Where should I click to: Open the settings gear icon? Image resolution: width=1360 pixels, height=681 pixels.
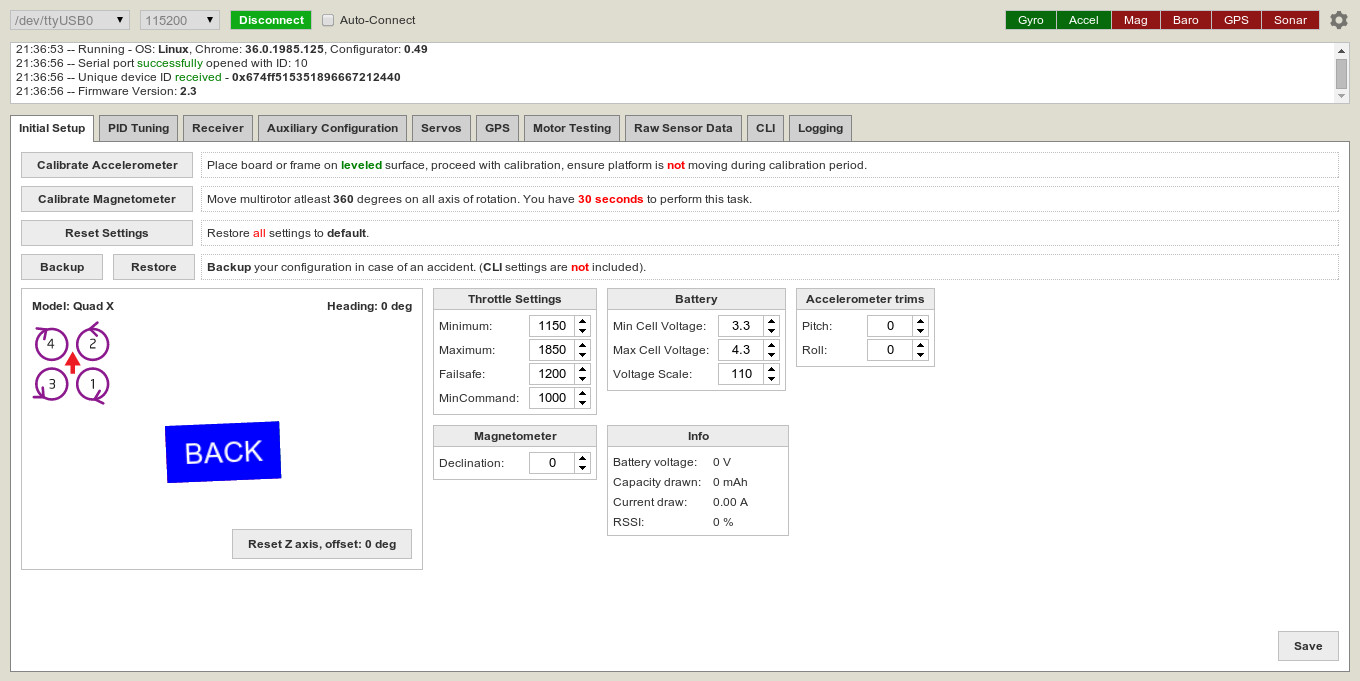1338,20
